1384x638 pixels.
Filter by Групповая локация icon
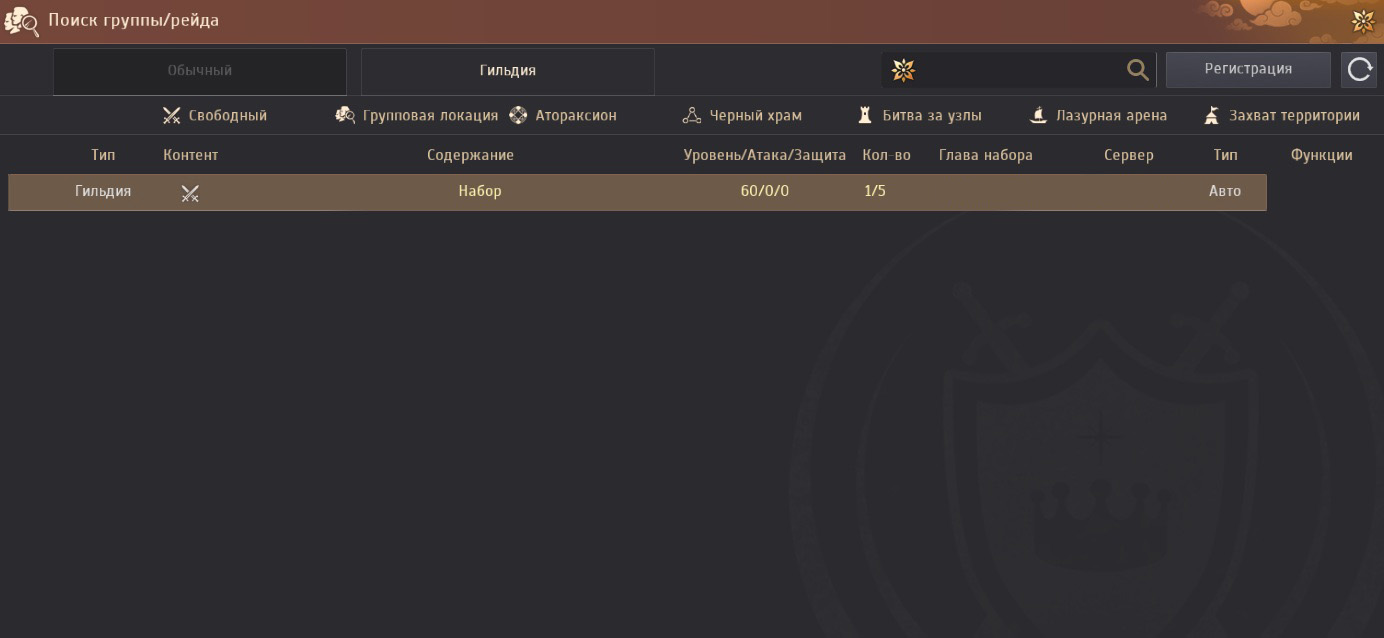[345, 116]
